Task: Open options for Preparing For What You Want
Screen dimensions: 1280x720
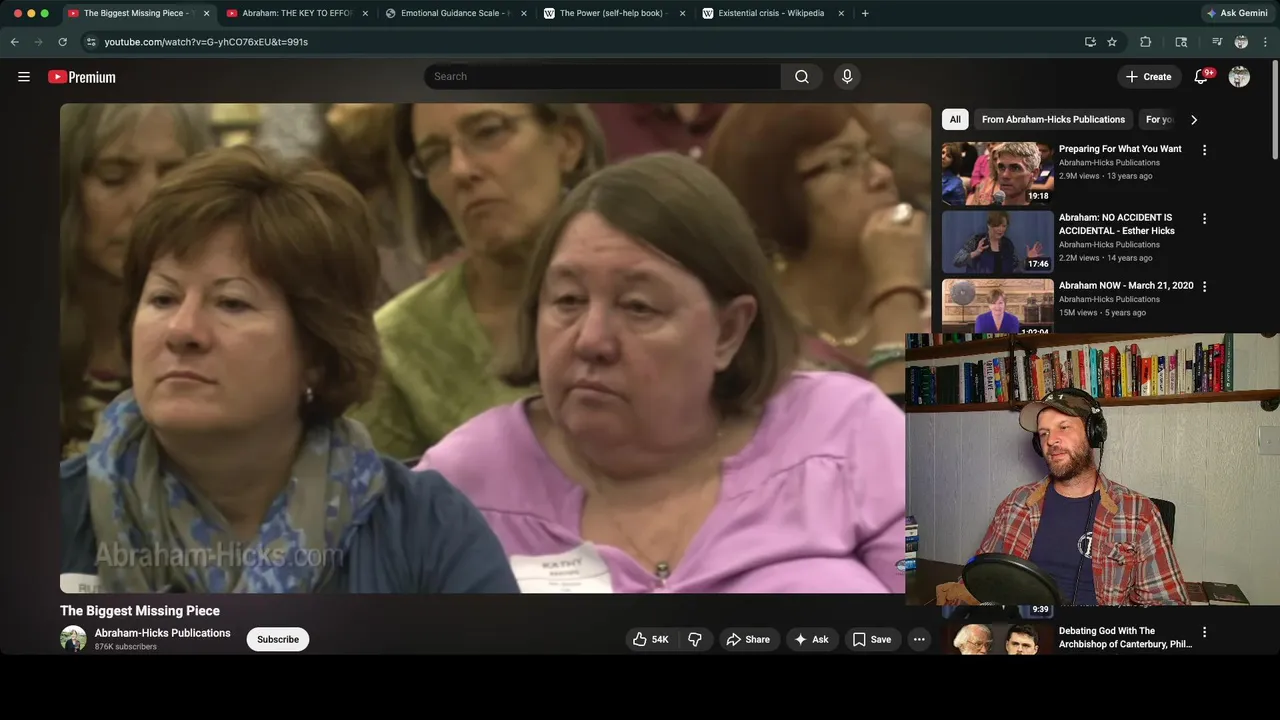Action: [x=1204, y=150]
